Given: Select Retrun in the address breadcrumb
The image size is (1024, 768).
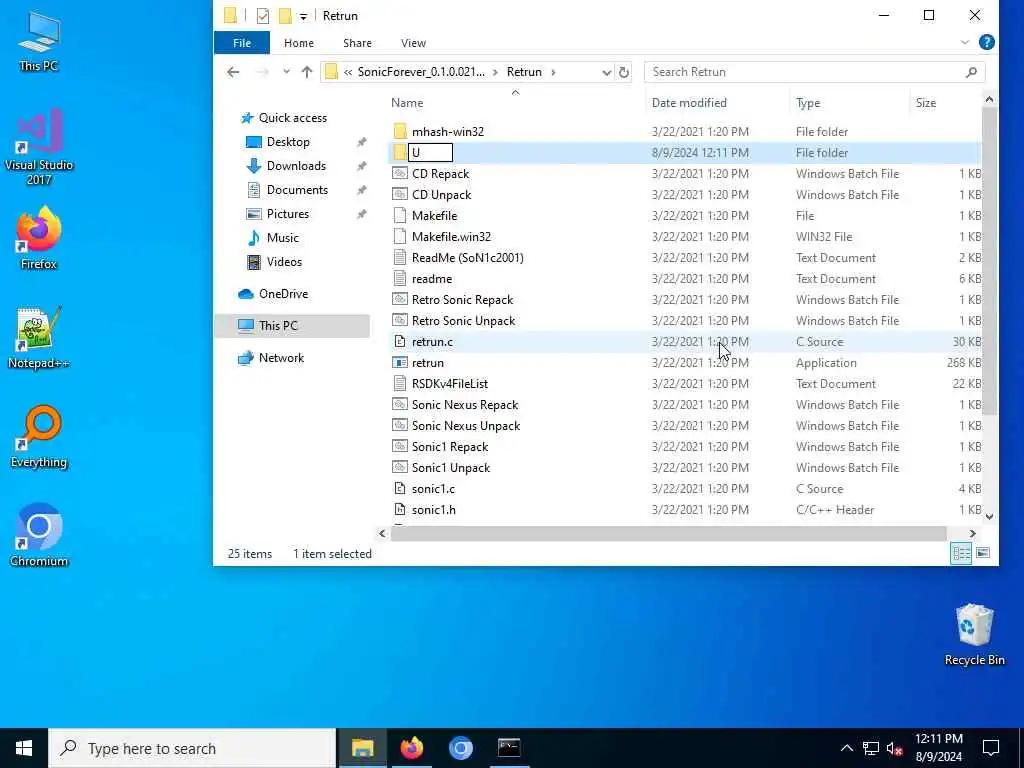Looking at the screenshot, I should coord(524,72).
